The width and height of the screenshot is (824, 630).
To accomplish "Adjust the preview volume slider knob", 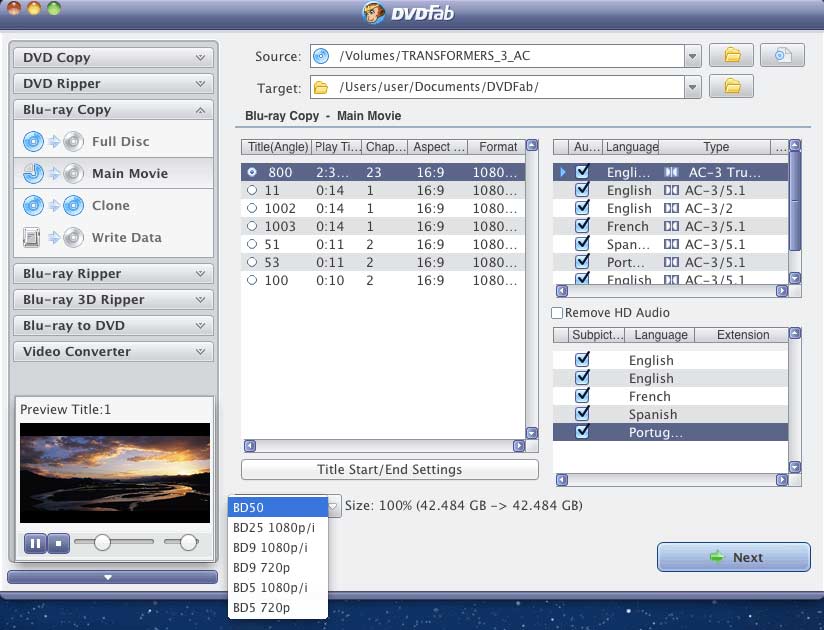I will (188, 542).
